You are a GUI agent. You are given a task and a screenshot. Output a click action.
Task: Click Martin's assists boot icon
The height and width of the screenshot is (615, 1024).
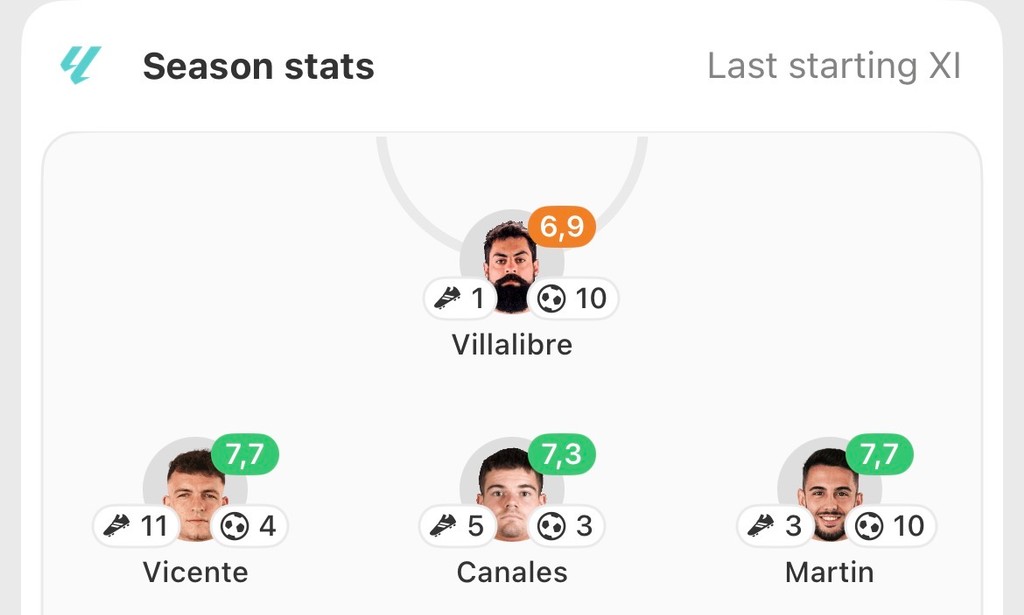pos(761,526)
